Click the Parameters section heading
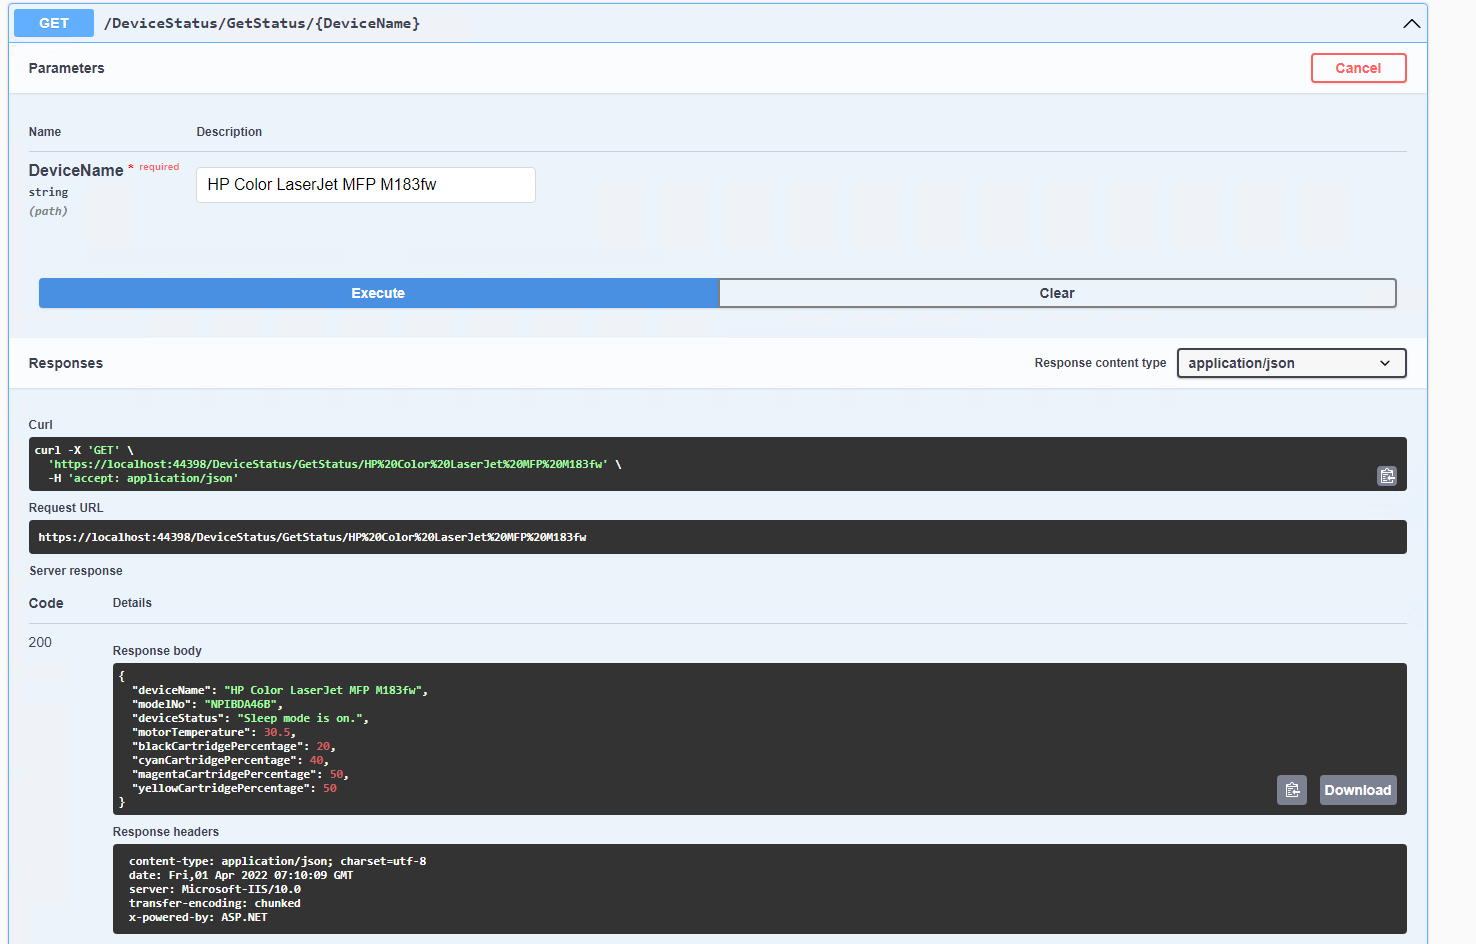Image resolution: width=1476 pixels, height=944 pixels. (x=66, y=68)
